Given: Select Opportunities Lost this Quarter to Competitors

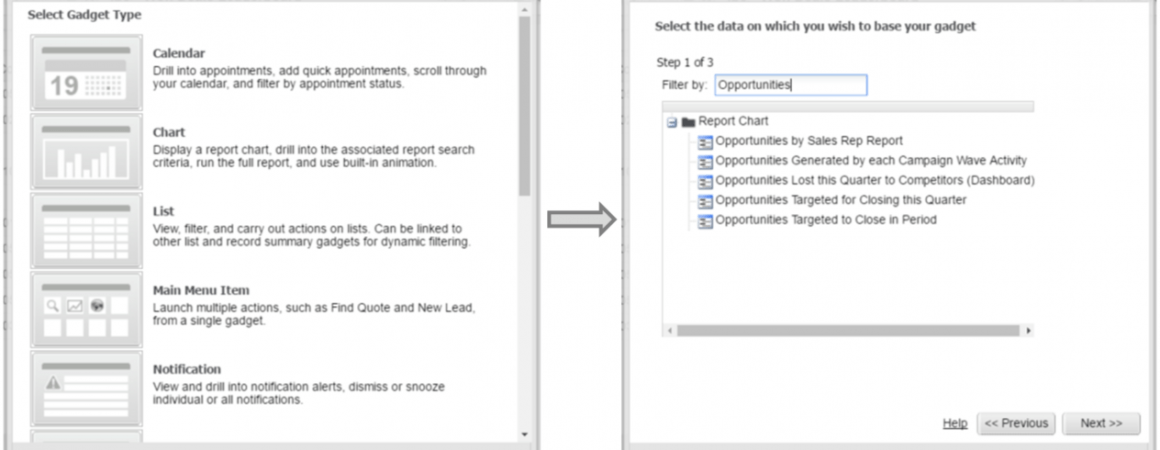Looking at the screenshot, I should pos(875,181).
